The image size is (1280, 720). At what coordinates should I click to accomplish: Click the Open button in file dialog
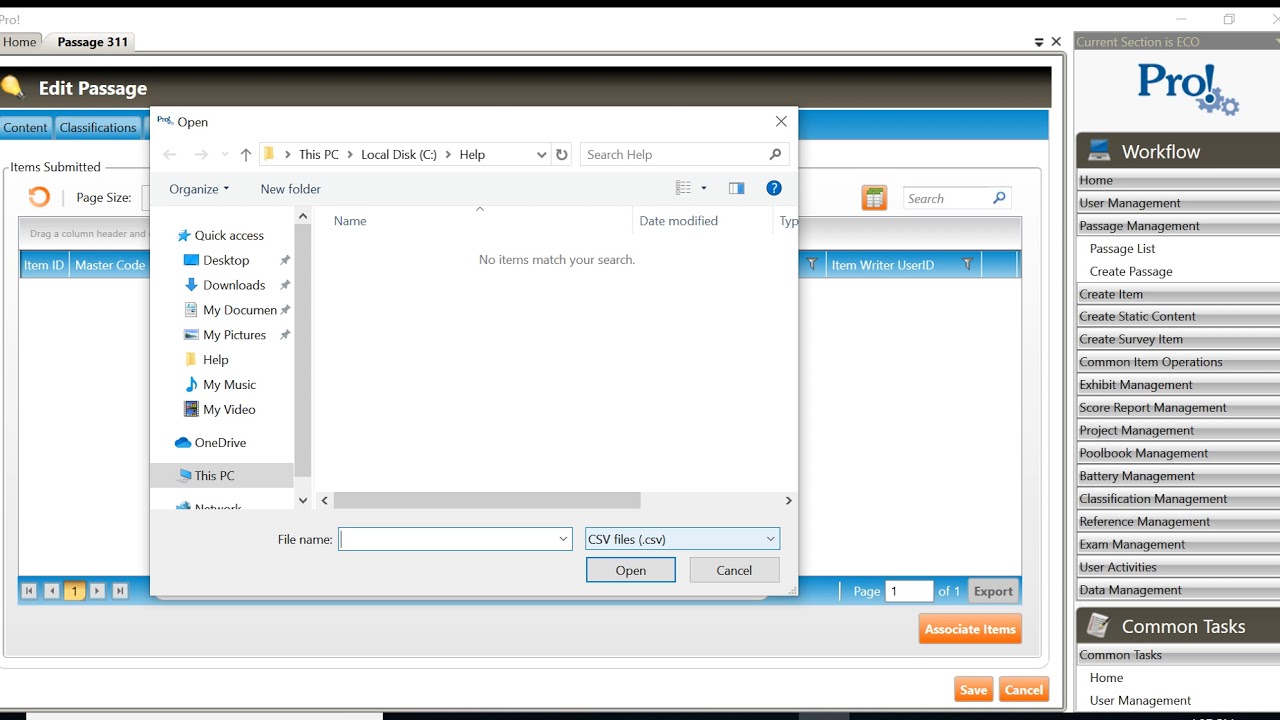click(631, 570)
